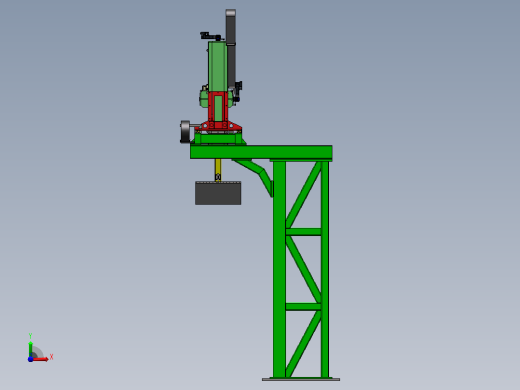Select the tall black belt guard at the top
Screen dimensions: 520x390
coord(231,48)
